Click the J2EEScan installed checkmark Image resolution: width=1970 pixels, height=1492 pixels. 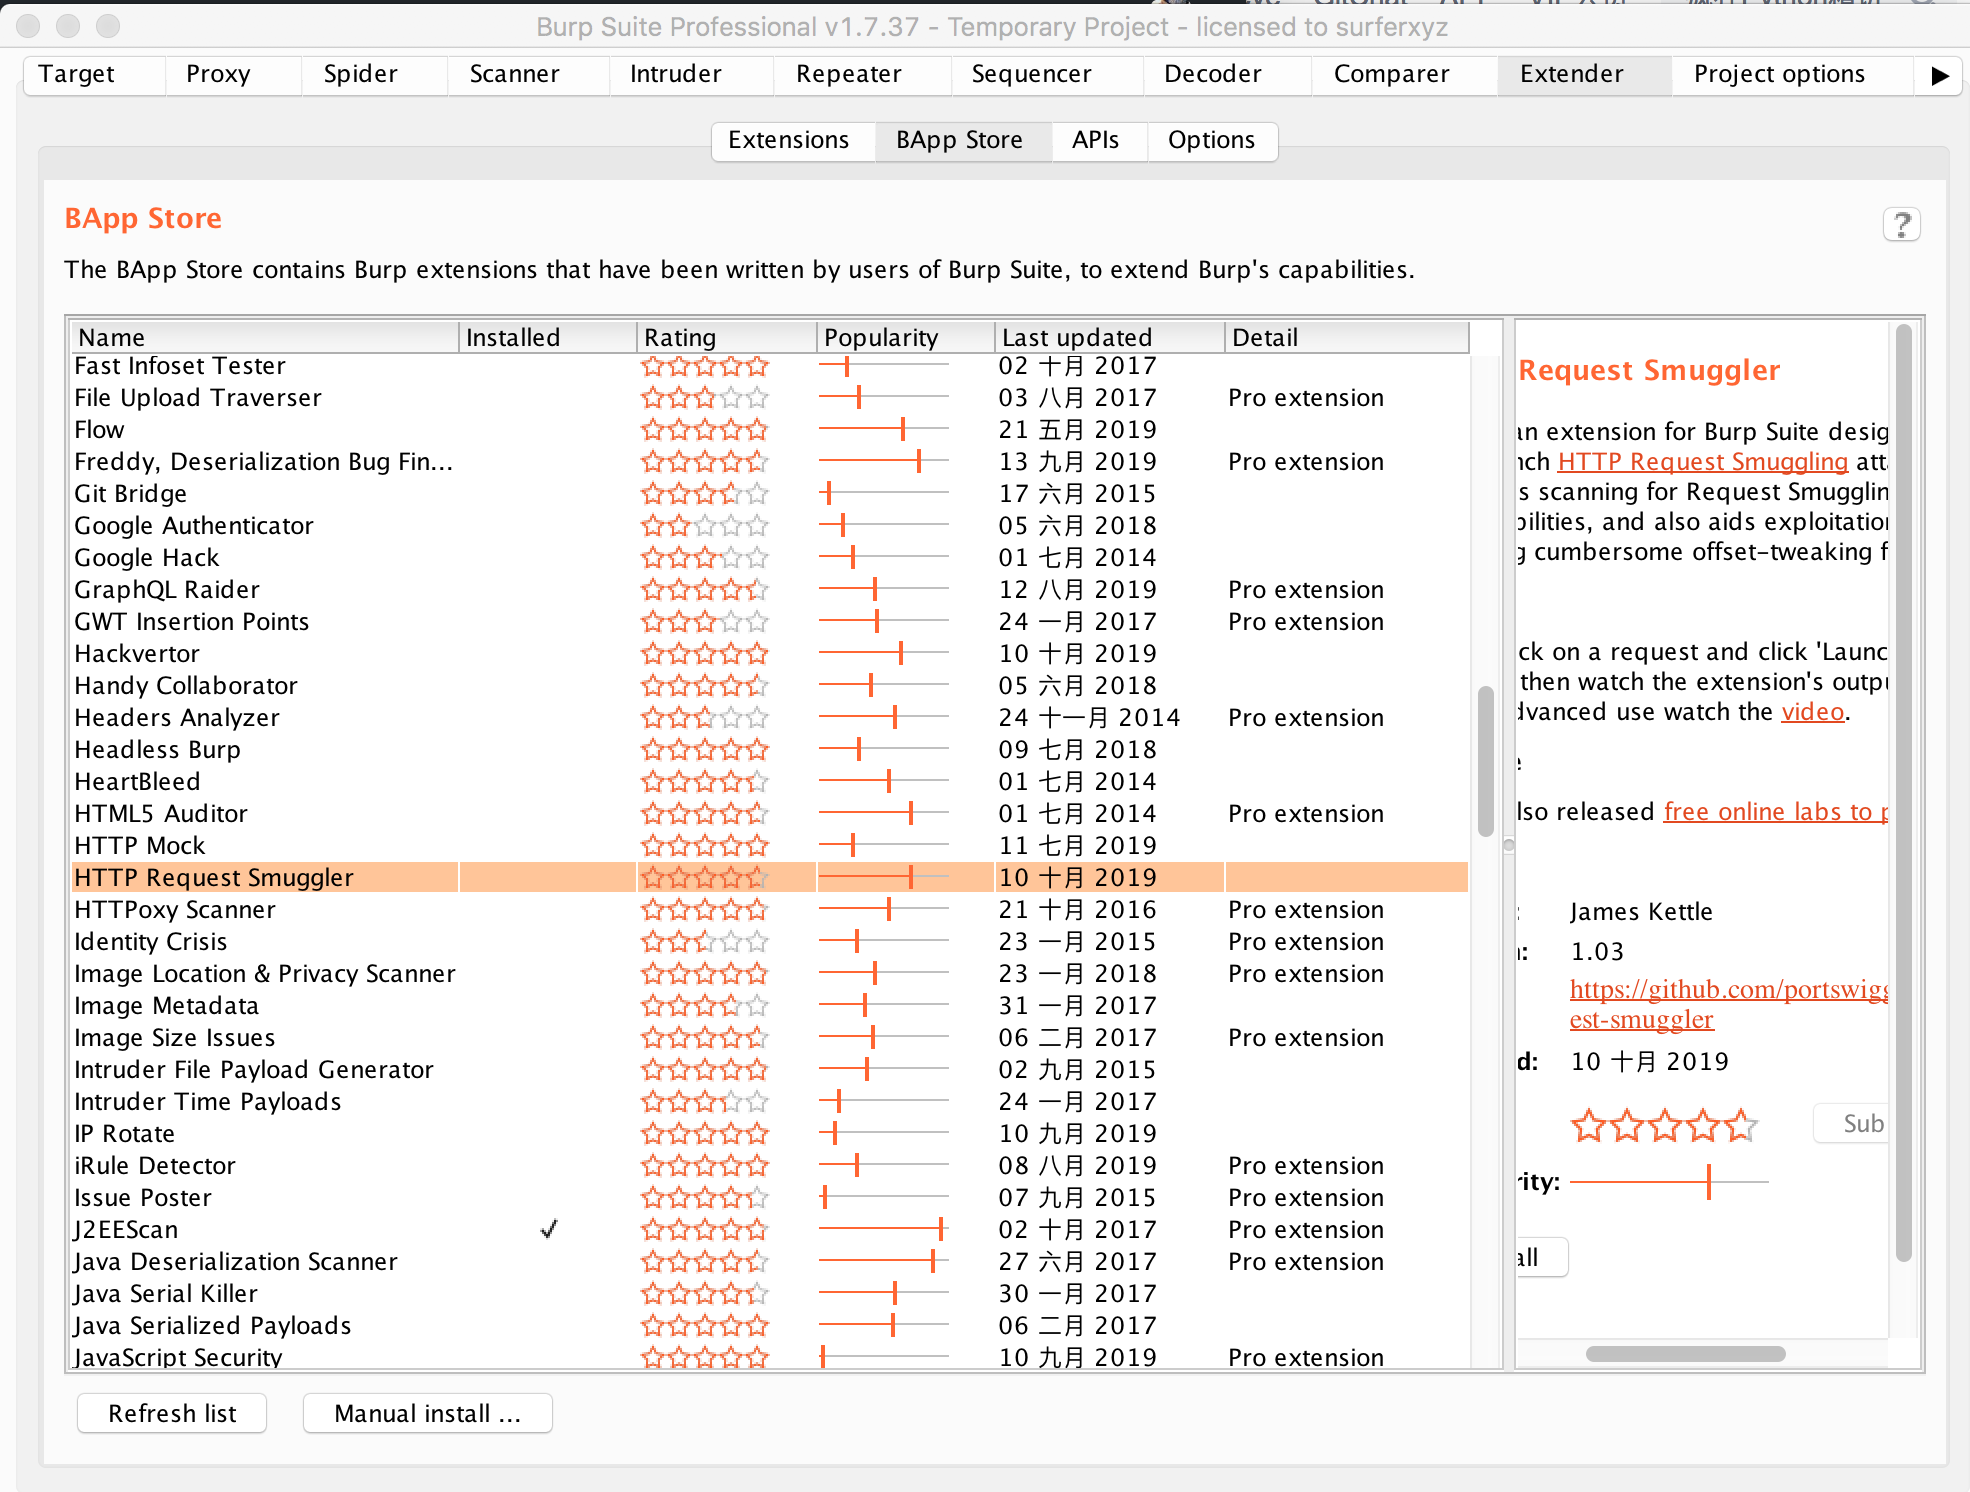(548, 1229)
